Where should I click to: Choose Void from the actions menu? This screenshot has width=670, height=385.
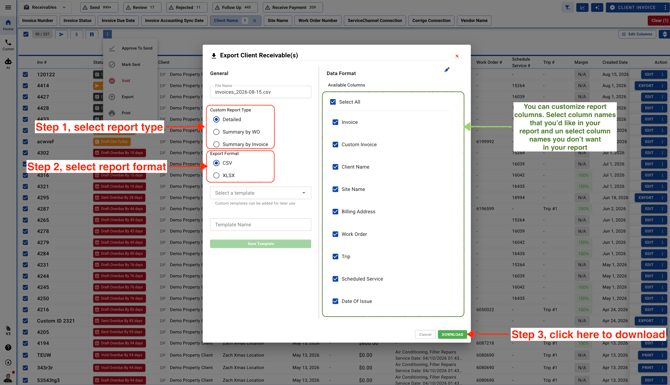(131, 81)
